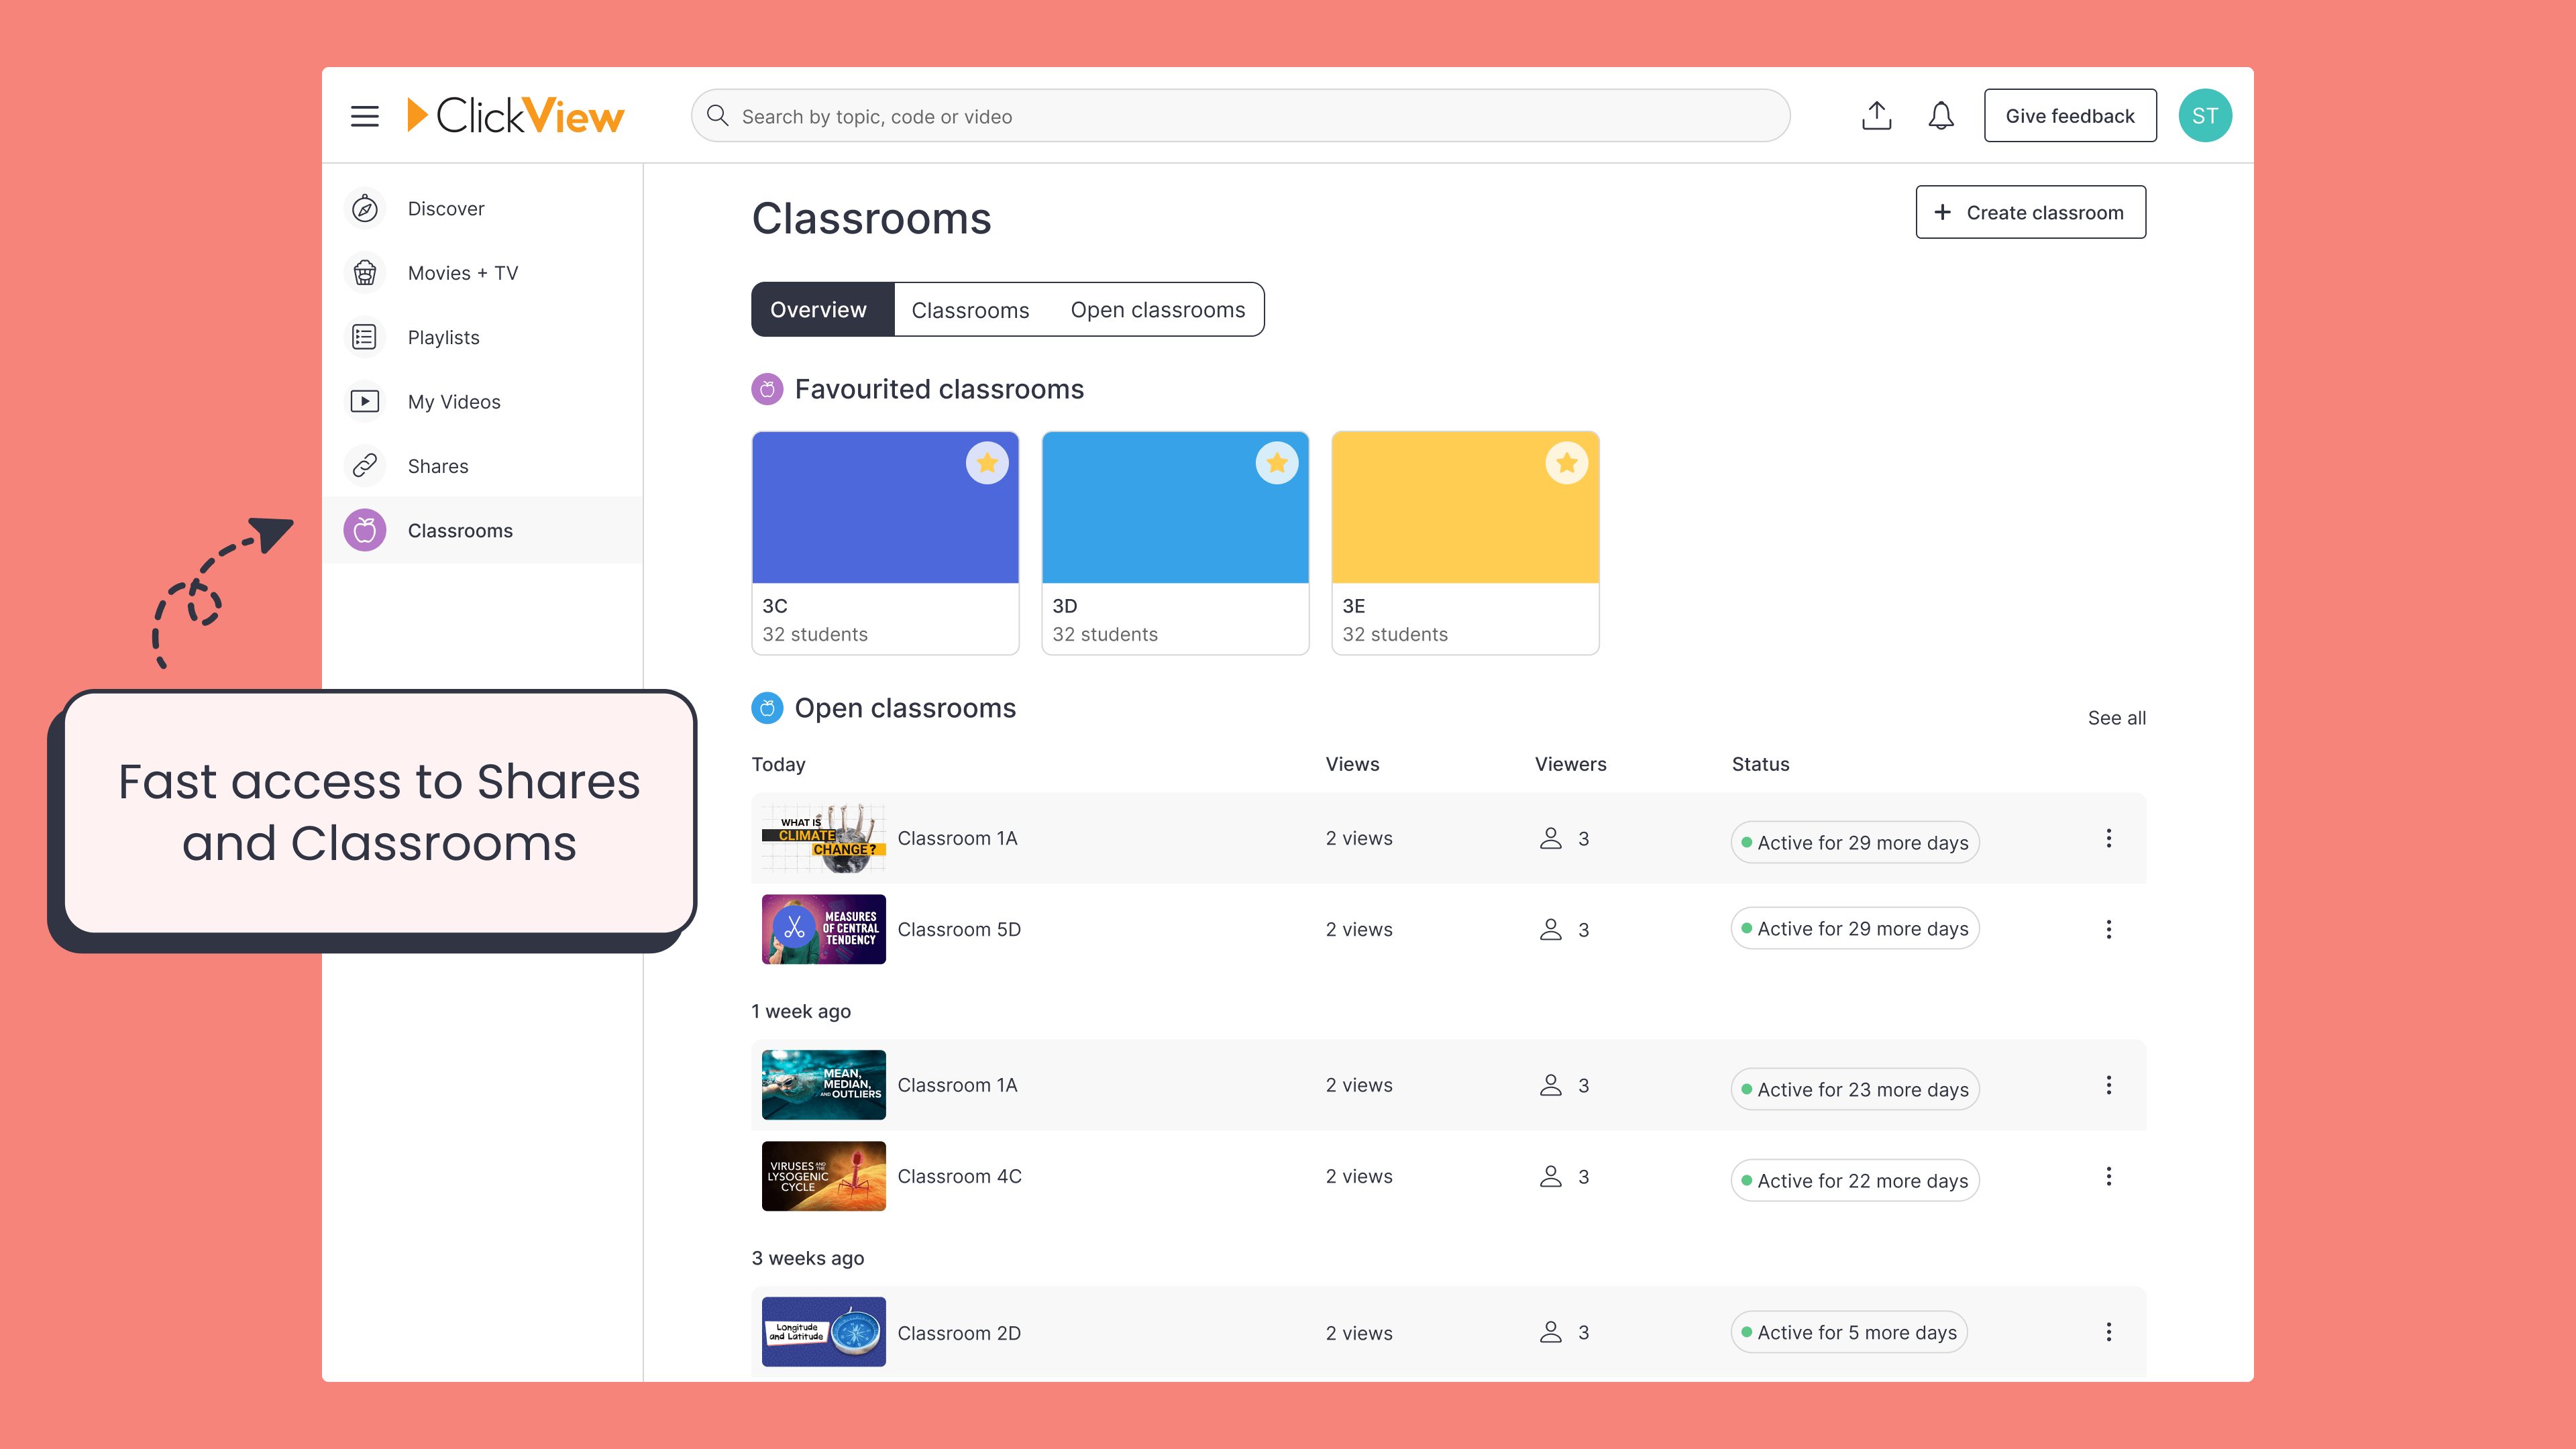Open options menu for Classroom 5D

2108,929
